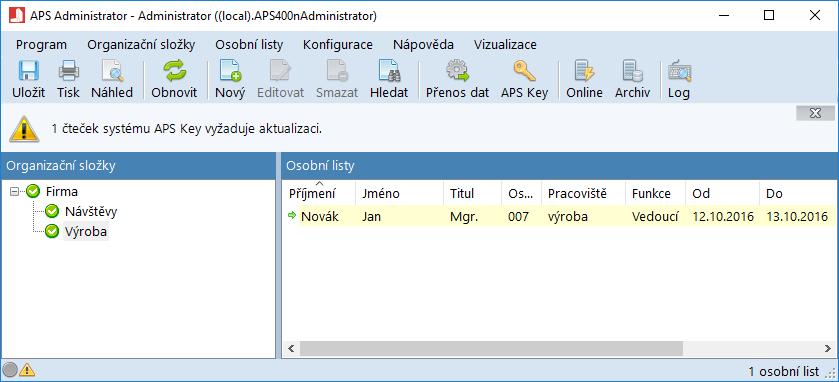Select the Novák surname cell
The height and width of the screenshot is (382, 839).
[x=319, y=216]
